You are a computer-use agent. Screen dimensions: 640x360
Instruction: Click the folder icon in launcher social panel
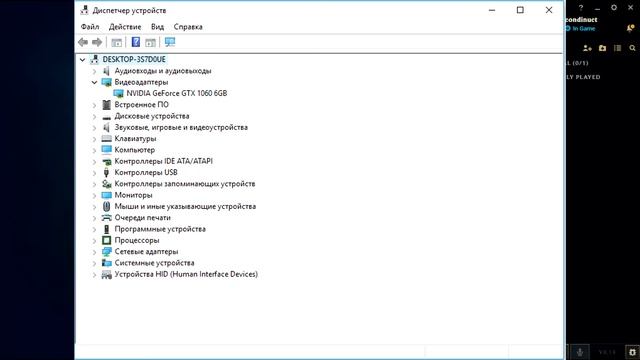pos(602,48)
